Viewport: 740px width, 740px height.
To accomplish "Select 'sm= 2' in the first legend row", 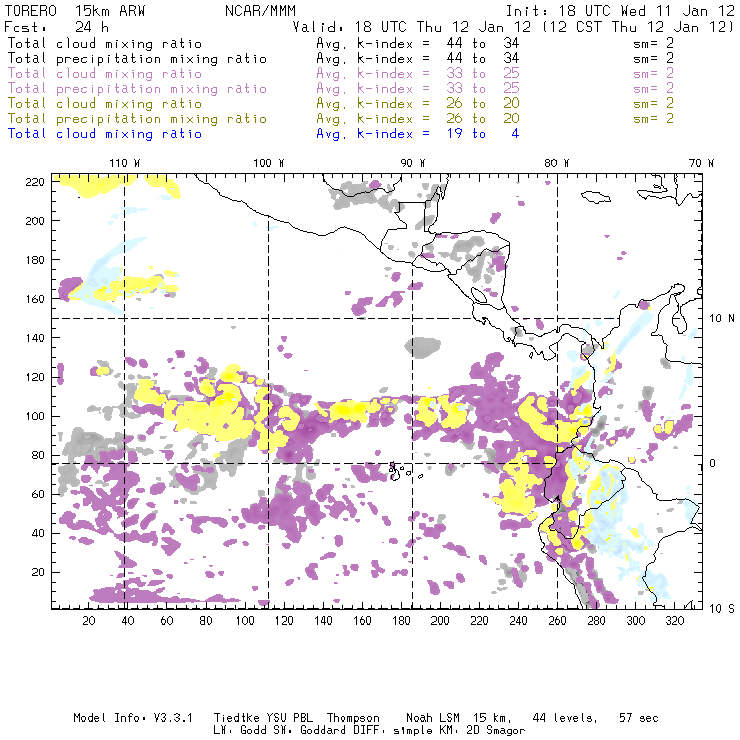I will tap(654, 43).
